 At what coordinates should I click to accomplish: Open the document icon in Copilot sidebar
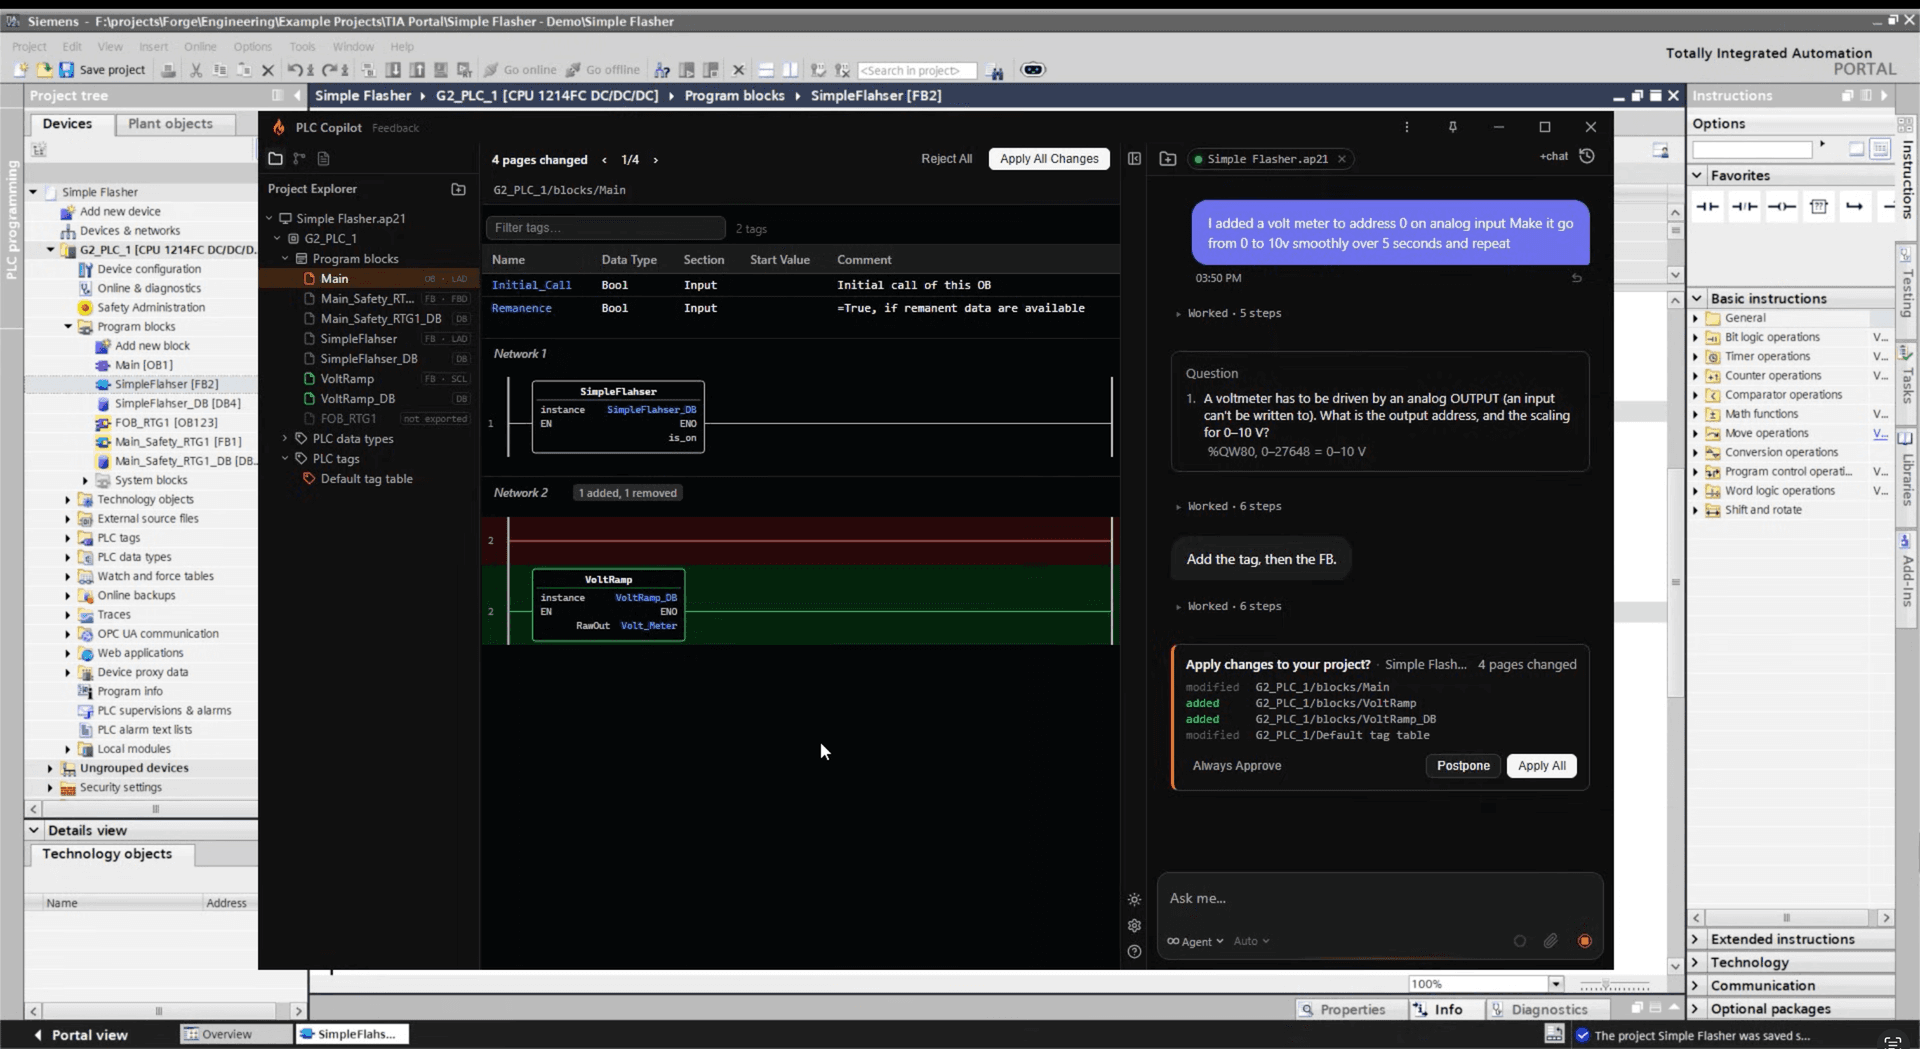(x=323, y=158)
